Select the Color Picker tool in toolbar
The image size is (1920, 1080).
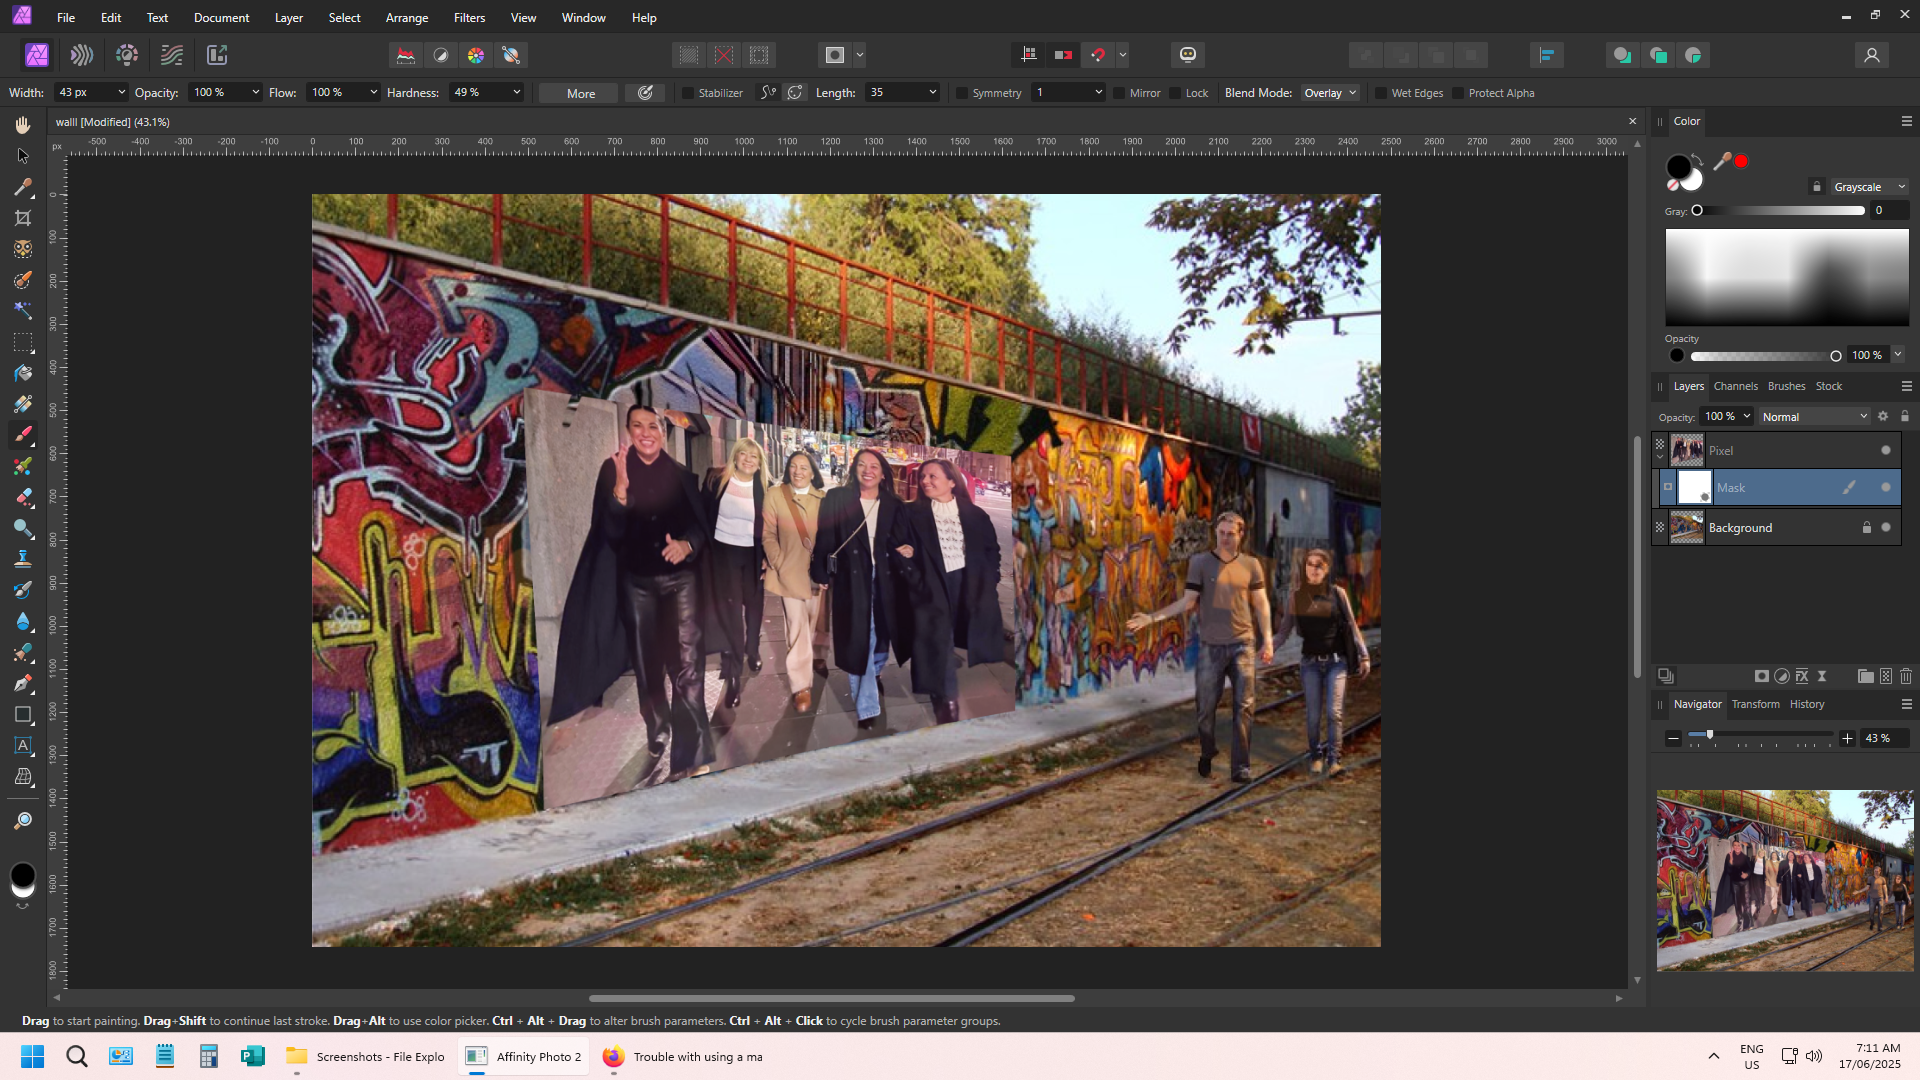coord(23,187)
